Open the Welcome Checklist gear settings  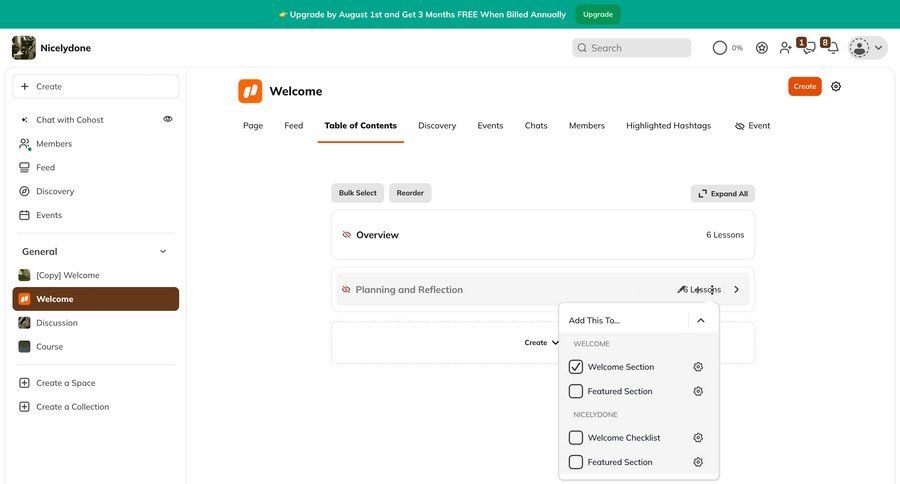click(x=698, y=437)
